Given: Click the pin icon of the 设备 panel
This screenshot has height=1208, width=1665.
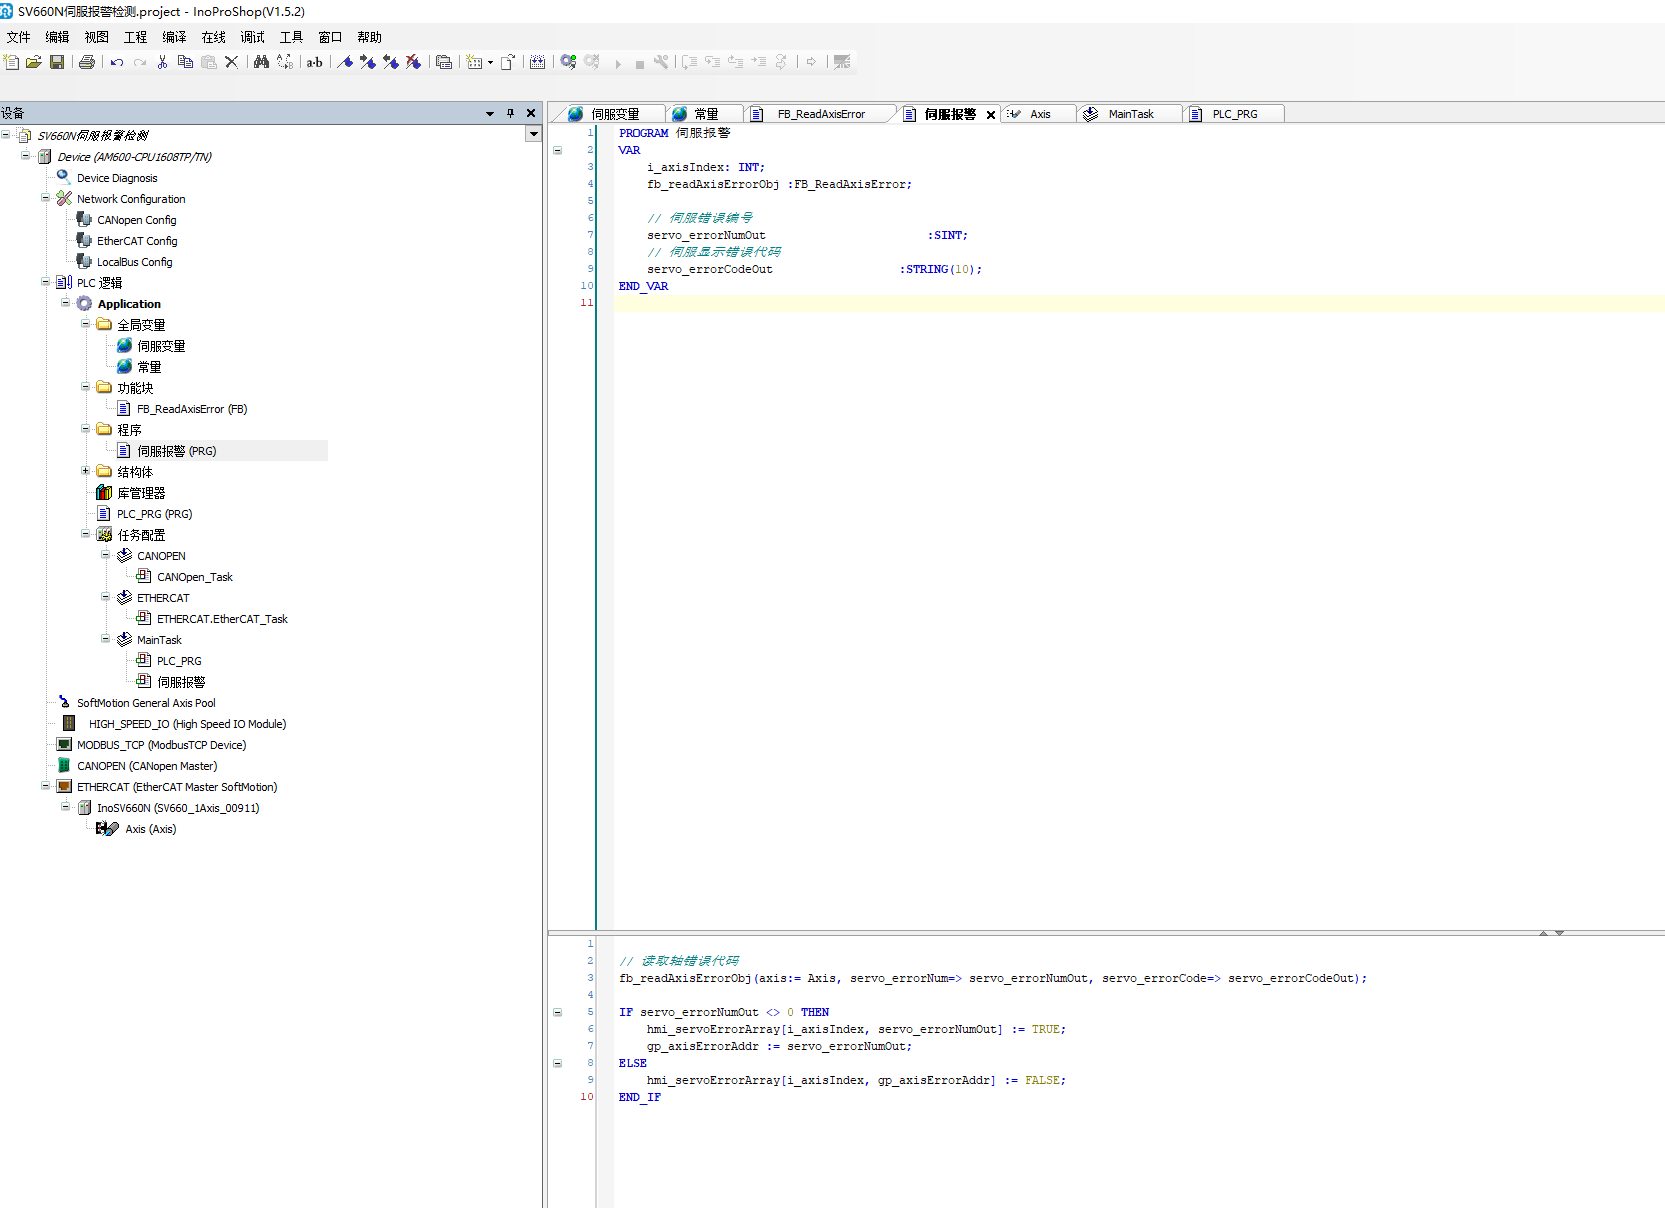Looking at the screenshot, I should click(x=510, y=113).
